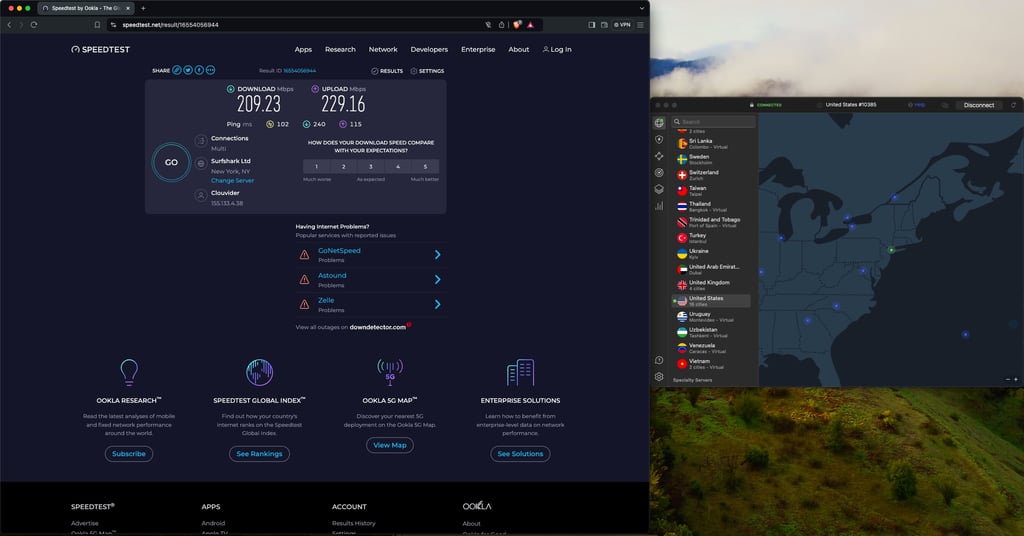1024x536 pixels.
Task: Toggle the browser sidebar panel
Action: tap(592, 25)
